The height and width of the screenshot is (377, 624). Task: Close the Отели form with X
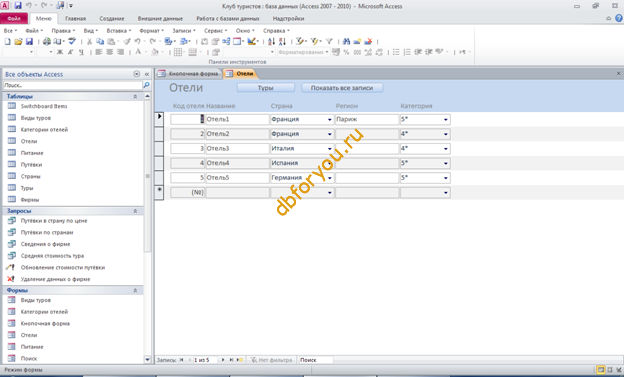pyautogui.click(x=618, y=74)
